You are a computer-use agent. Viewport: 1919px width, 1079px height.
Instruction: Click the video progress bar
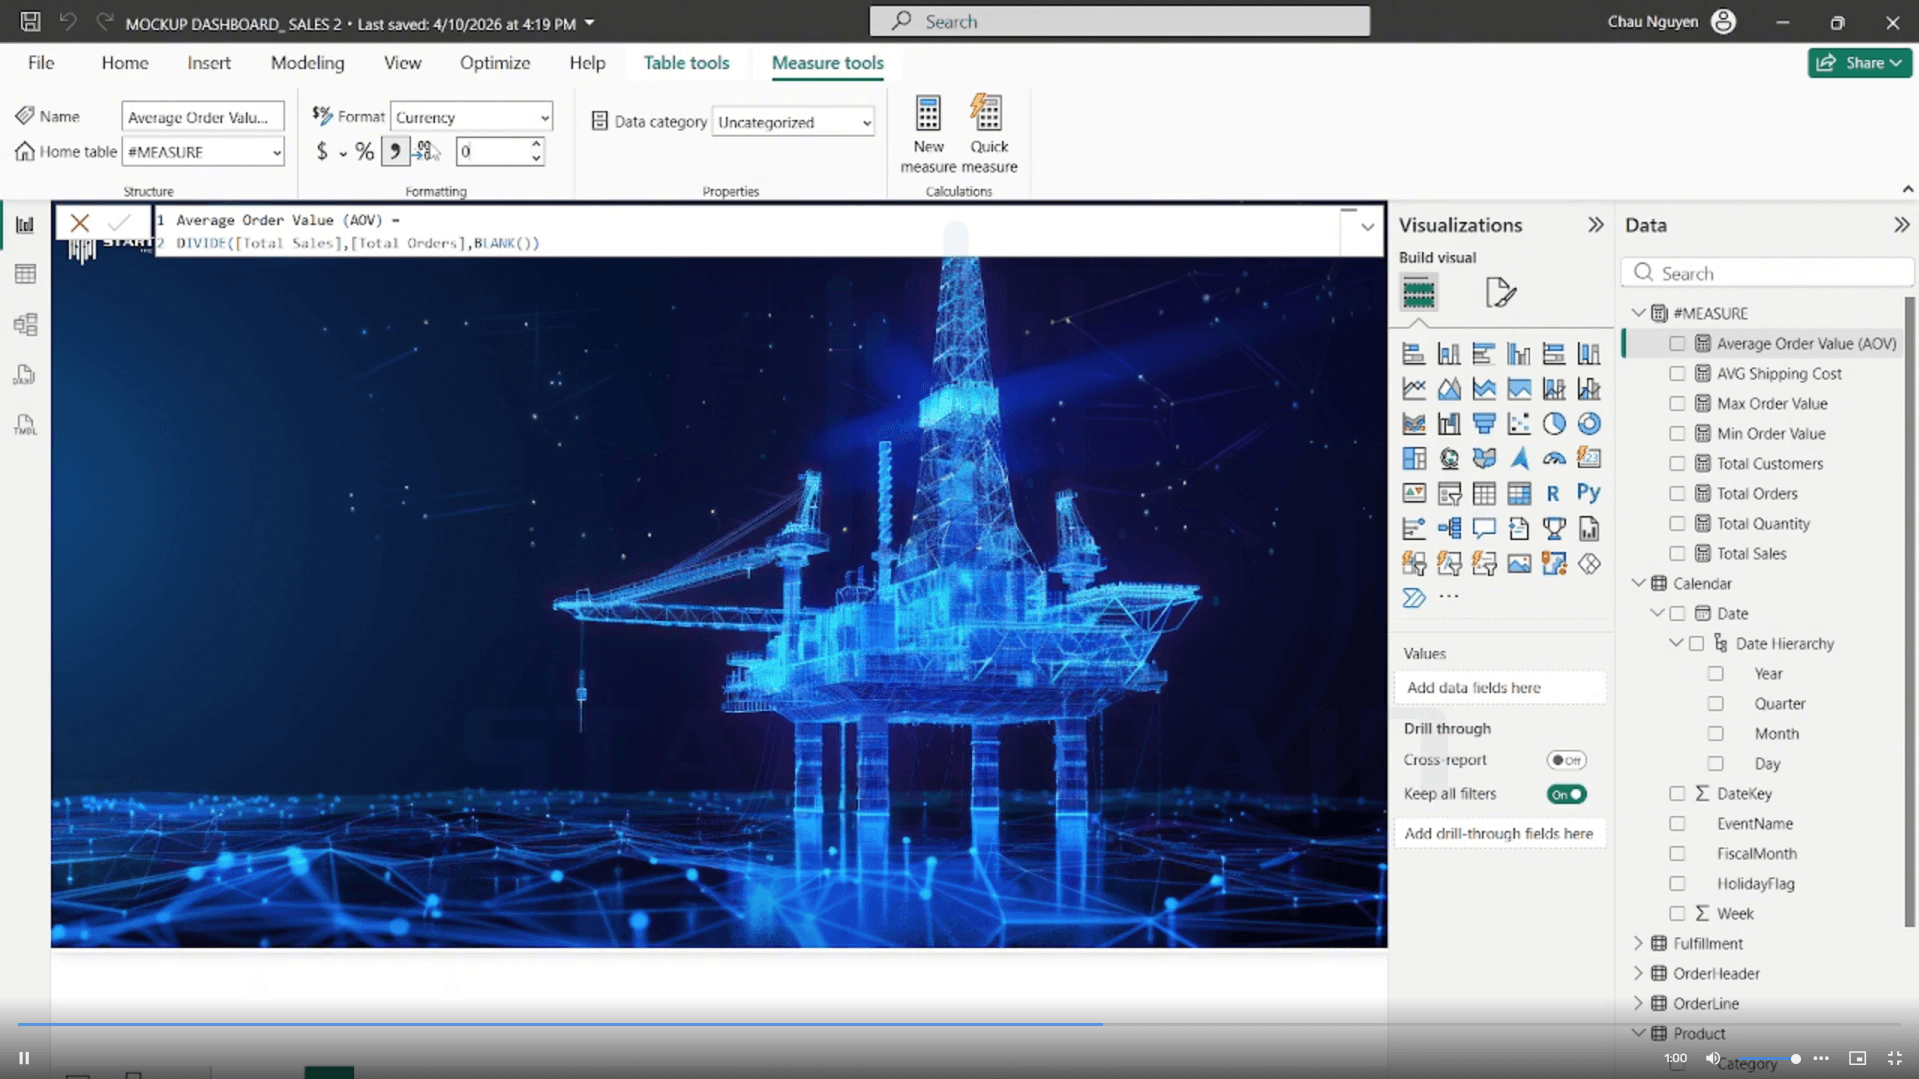point(959,1024)
